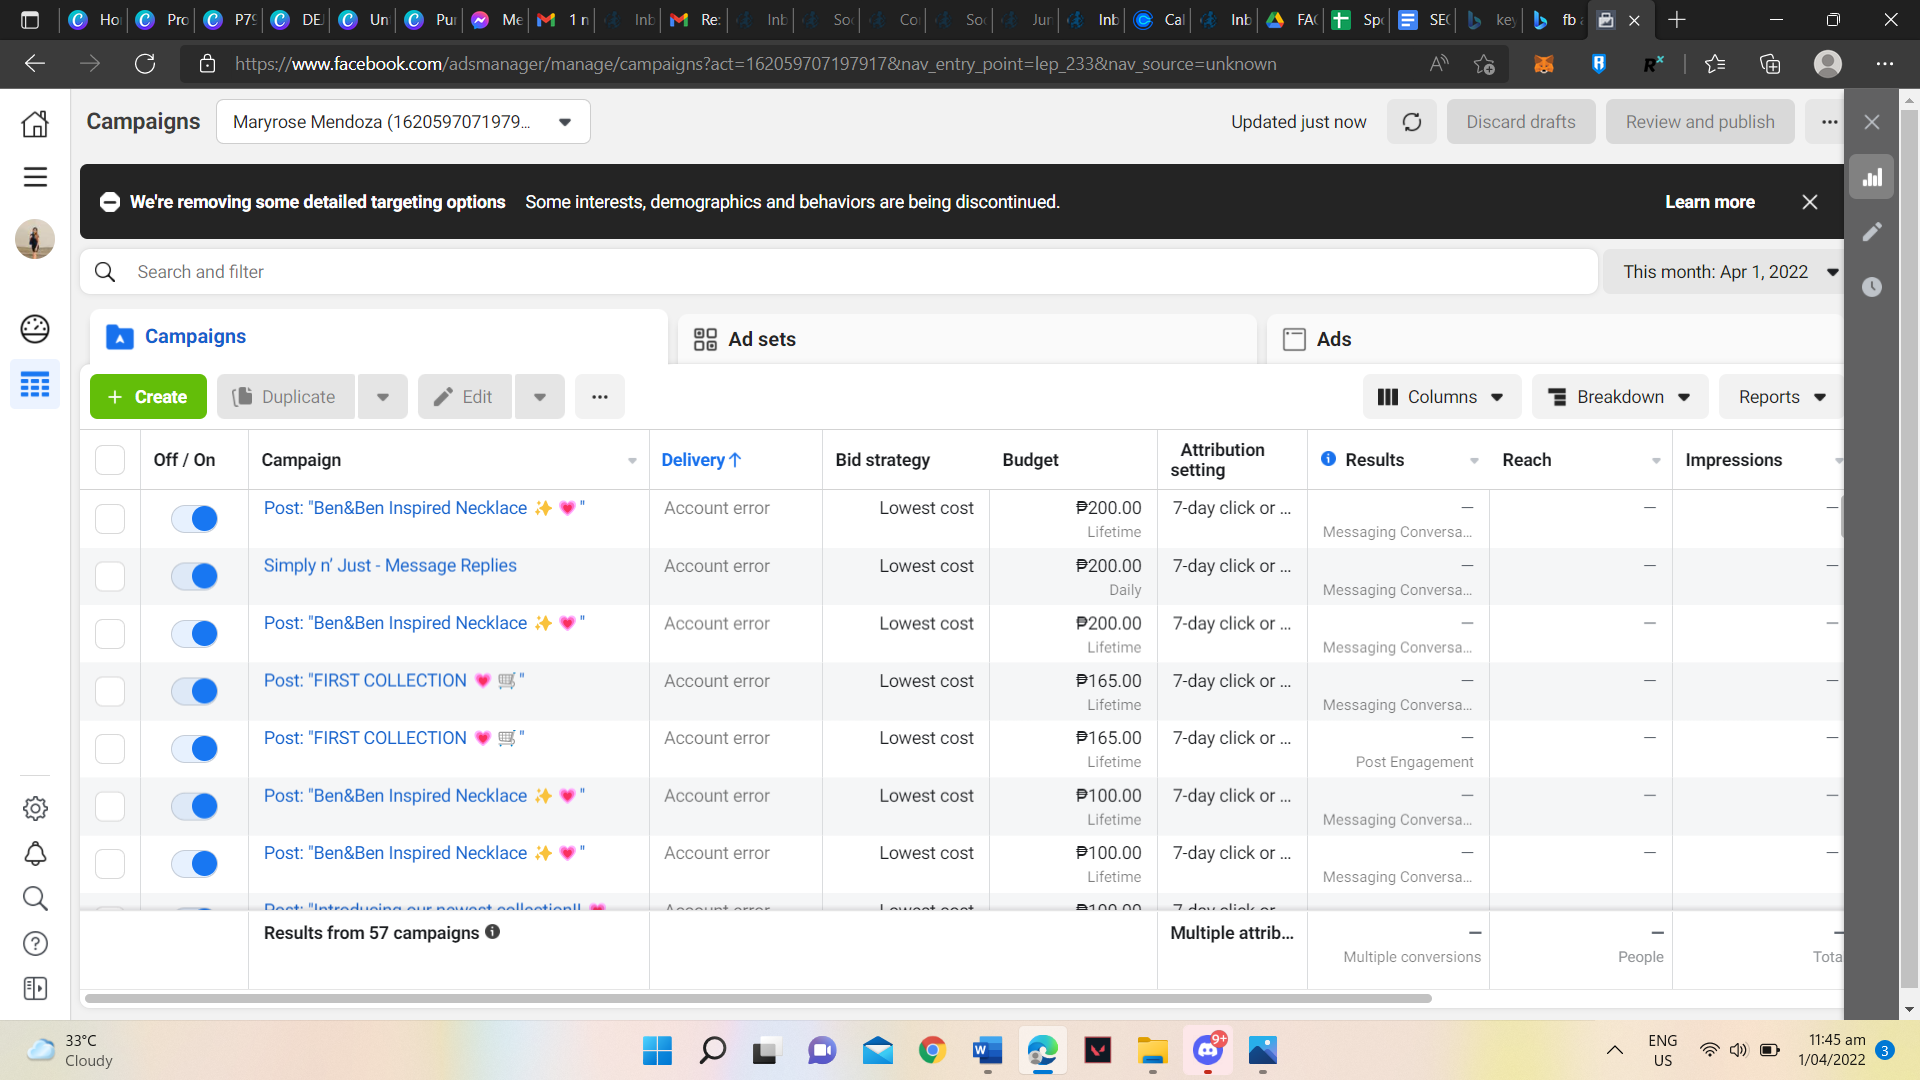Expand the Duplicate options arrow
Viewport: 1920px width, 1080px height.
(x=383, y=397)
